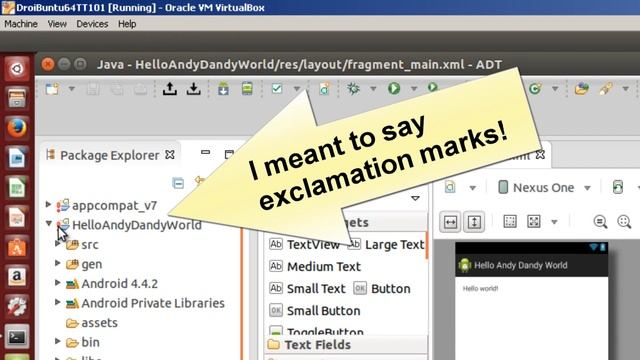Screen dimensions: 640x360
Task: Select the Button palette widget
Action: (x=382, y=289)
